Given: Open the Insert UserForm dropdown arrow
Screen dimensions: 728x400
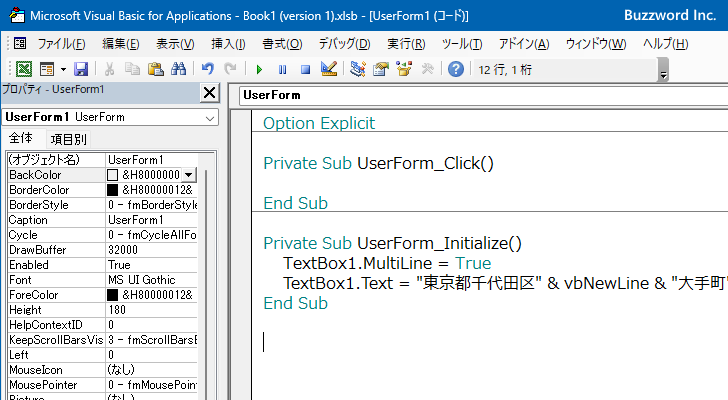Looking at the screenshot, I should point(63,70).
